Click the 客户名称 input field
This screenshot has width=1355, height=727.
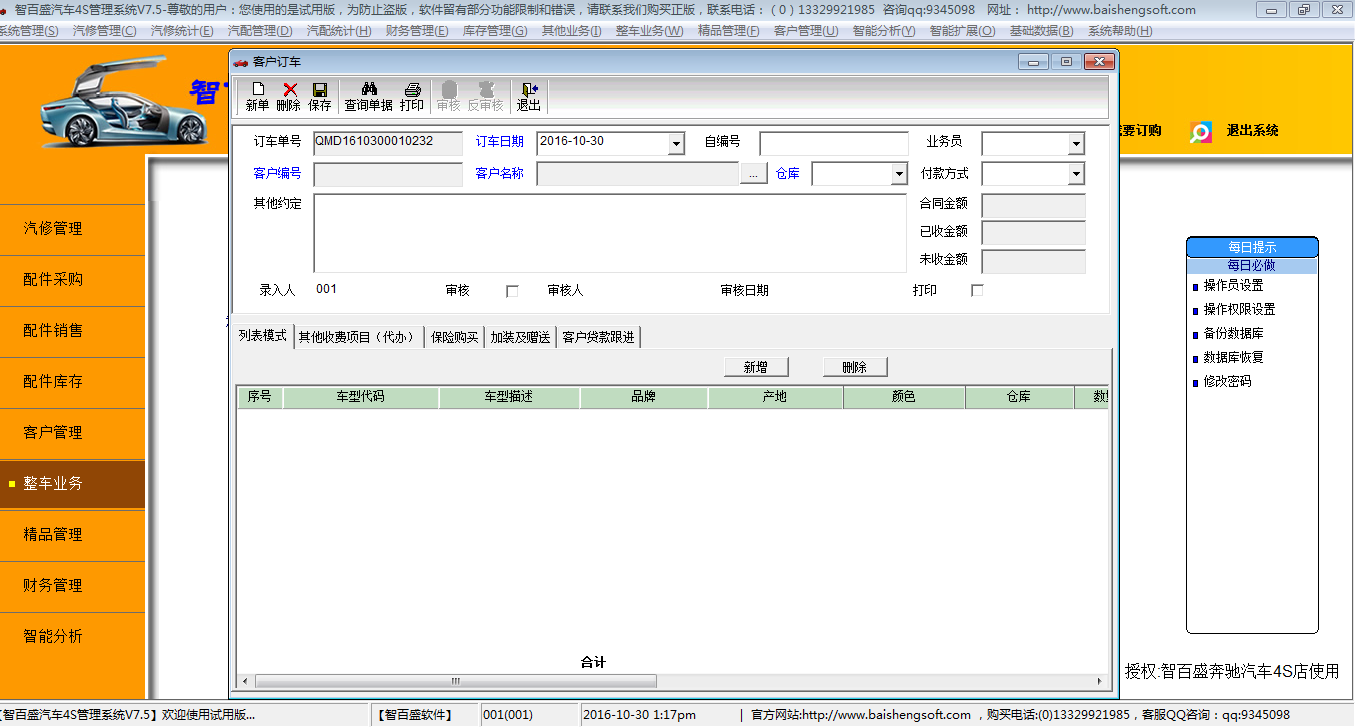click(x=638, y=174)
